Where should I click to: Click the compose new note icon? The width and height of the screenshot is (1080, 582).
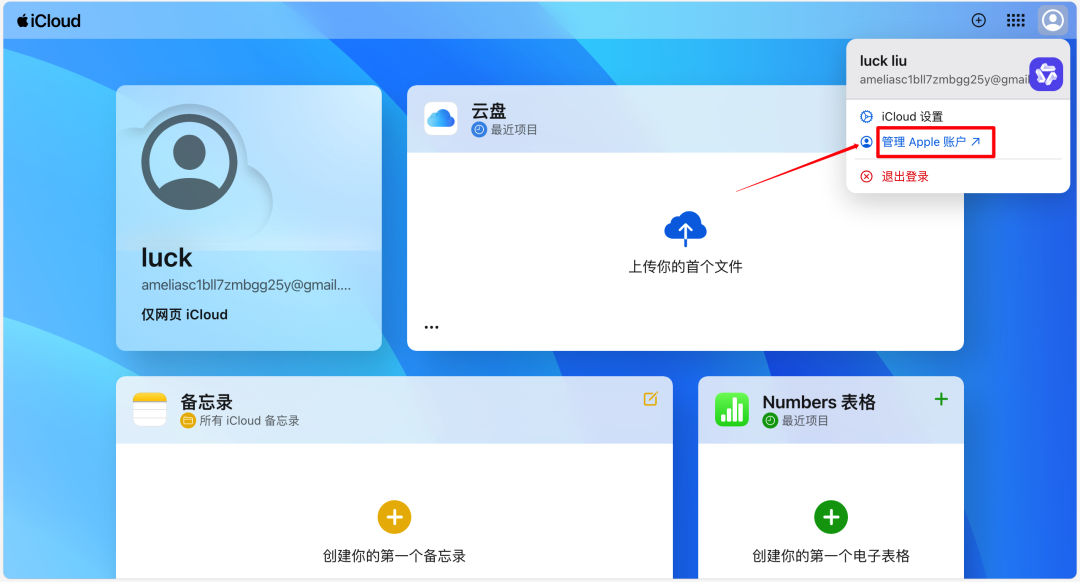pyautogui.click(x=650, y=399)
